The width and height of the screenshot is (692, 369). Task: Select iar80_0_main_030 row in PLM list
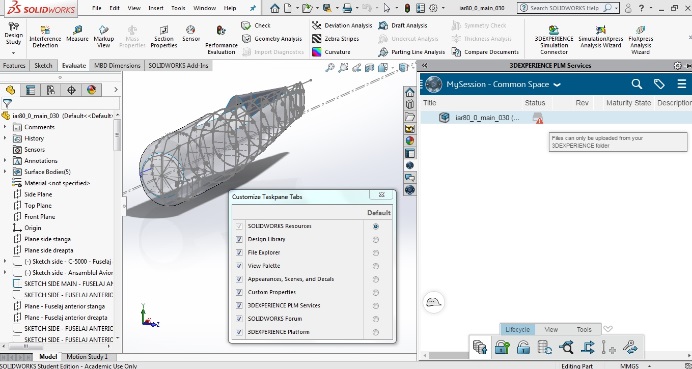[x=556, y=118]
